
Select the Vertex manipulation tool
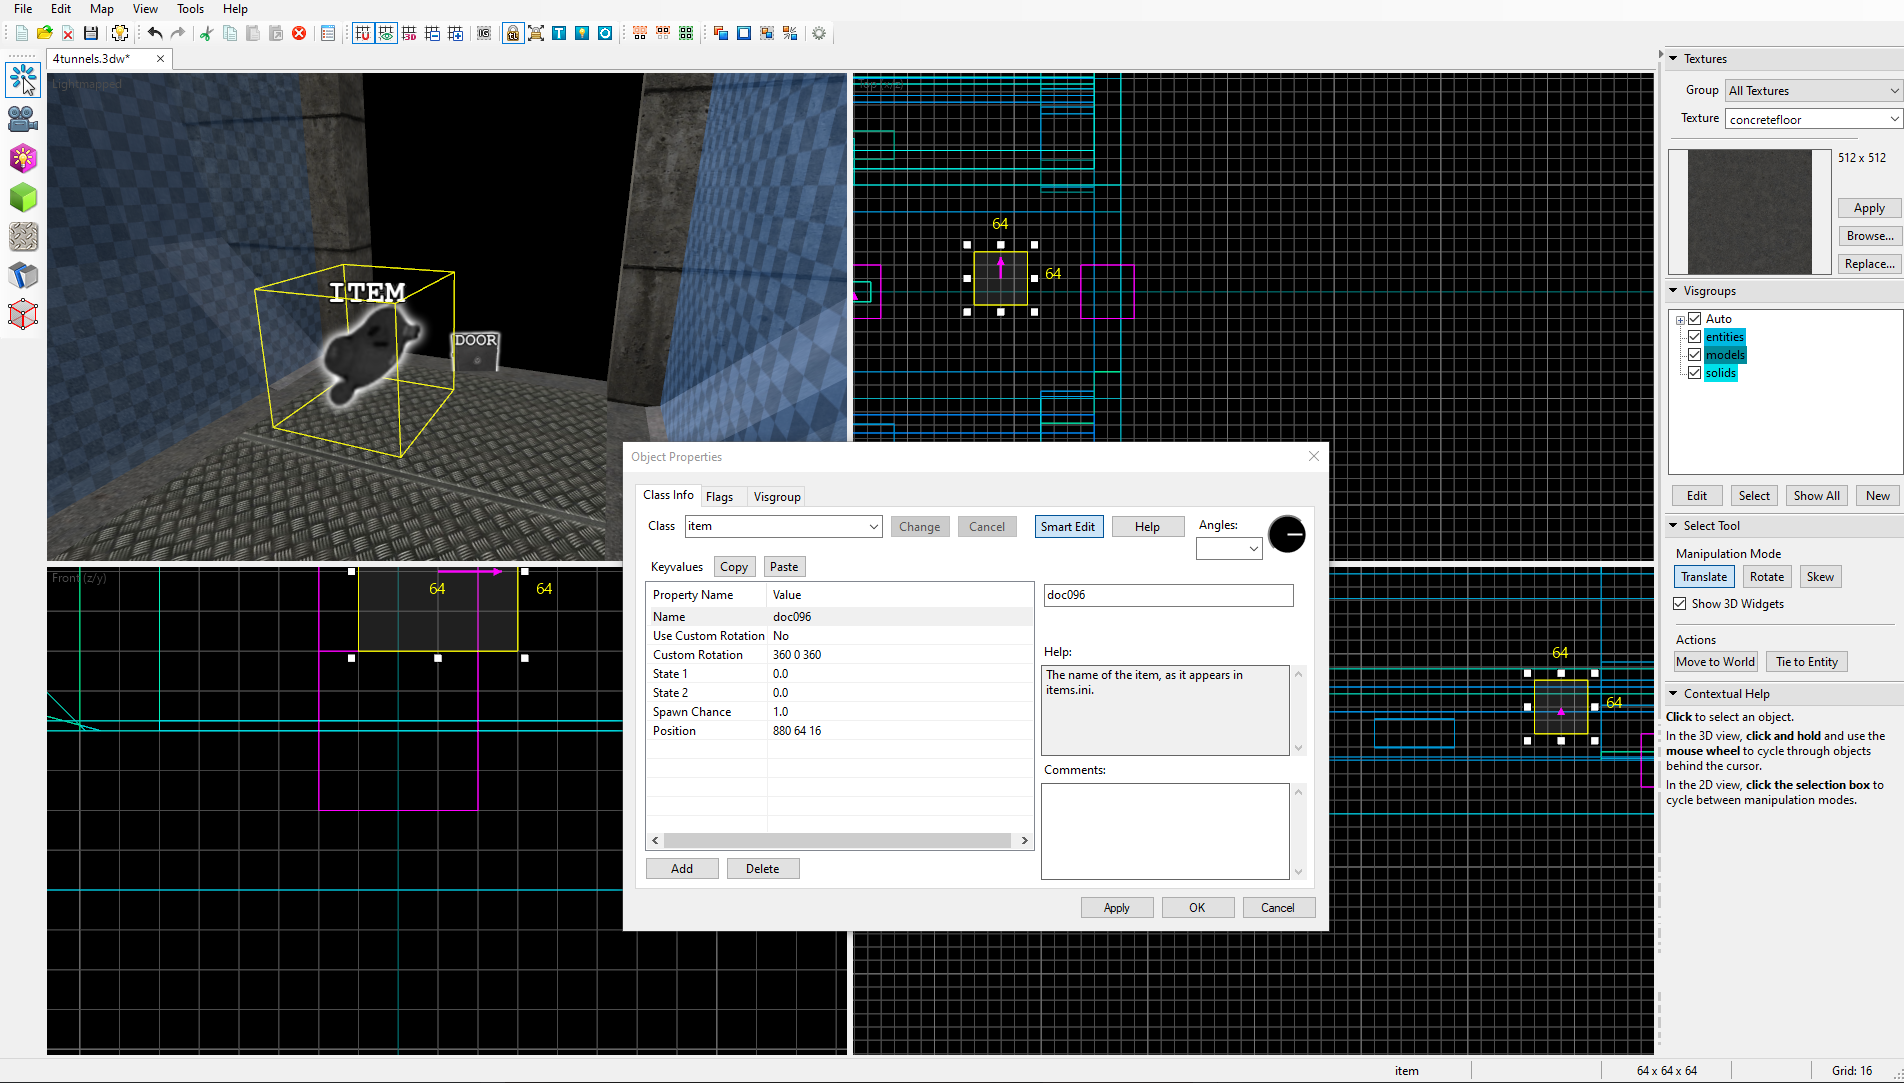tap(22, 315)
